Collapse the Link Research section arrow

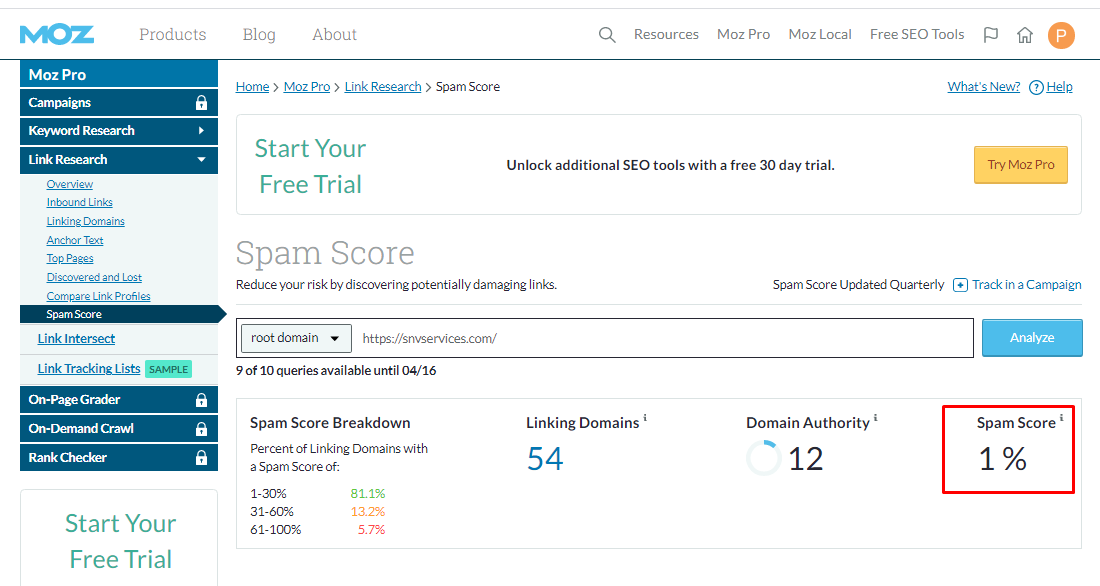point(201,159)
